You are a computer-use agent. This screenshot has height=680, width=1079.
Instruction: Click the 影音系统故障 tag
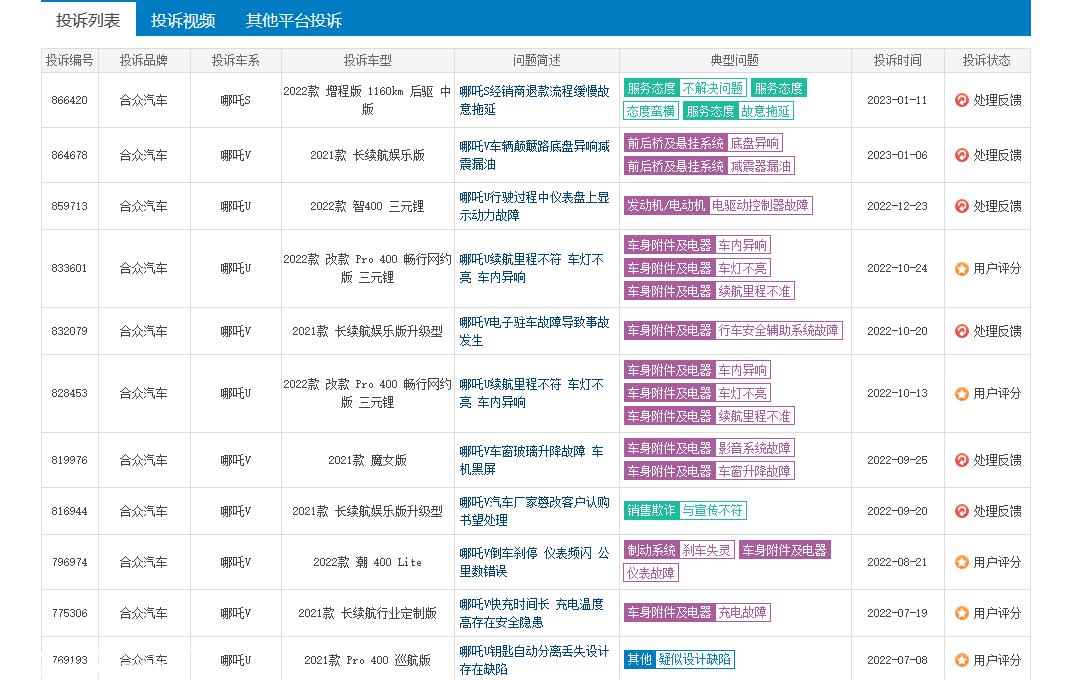pyautogui.click(x=754, y=448)
